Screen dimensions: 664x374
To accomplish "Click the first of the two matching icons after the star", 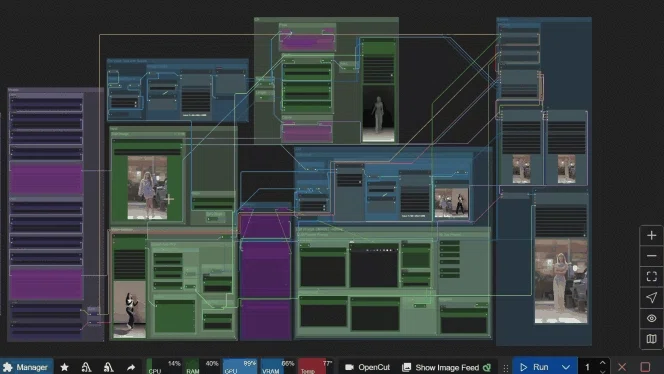I will pyautogui.click(x=86, y=367).
